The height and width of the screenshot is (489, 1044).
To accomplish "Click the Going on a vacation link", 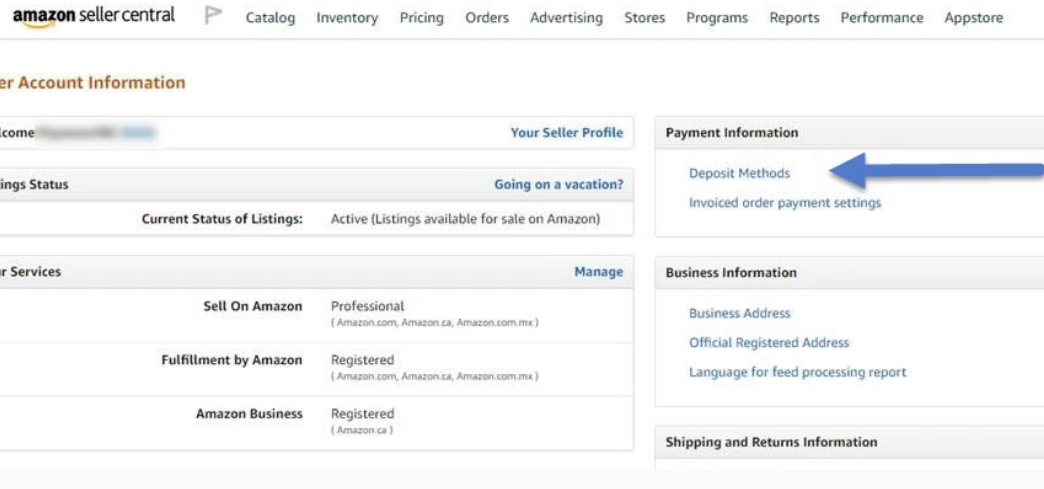I will tap(558, 184).
